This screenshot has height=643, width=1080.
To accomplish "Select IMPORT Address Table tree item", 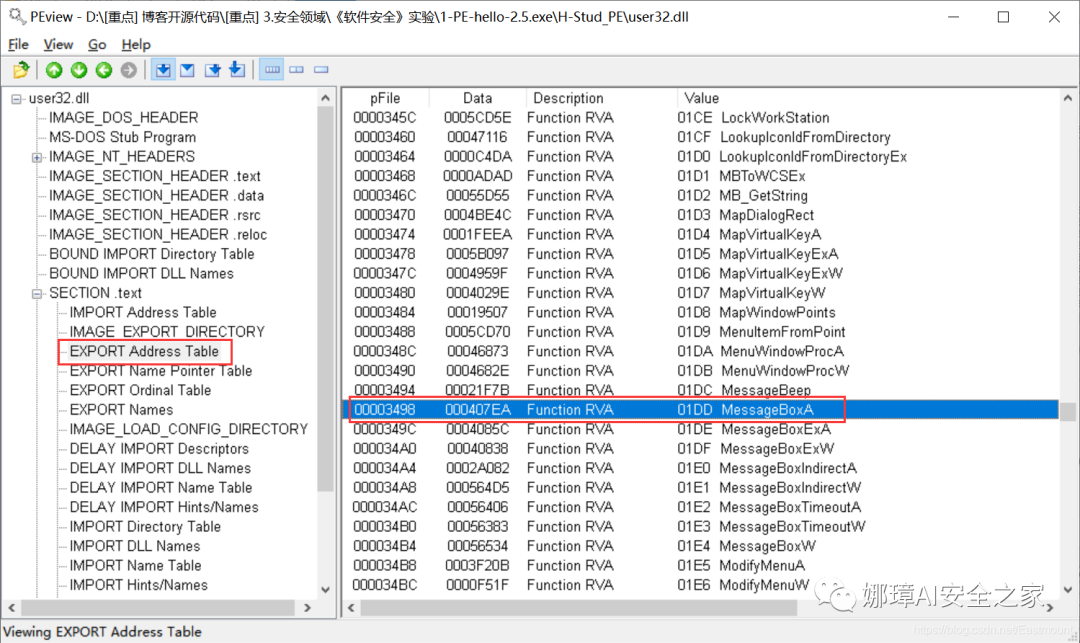I will tap(143, 313).
